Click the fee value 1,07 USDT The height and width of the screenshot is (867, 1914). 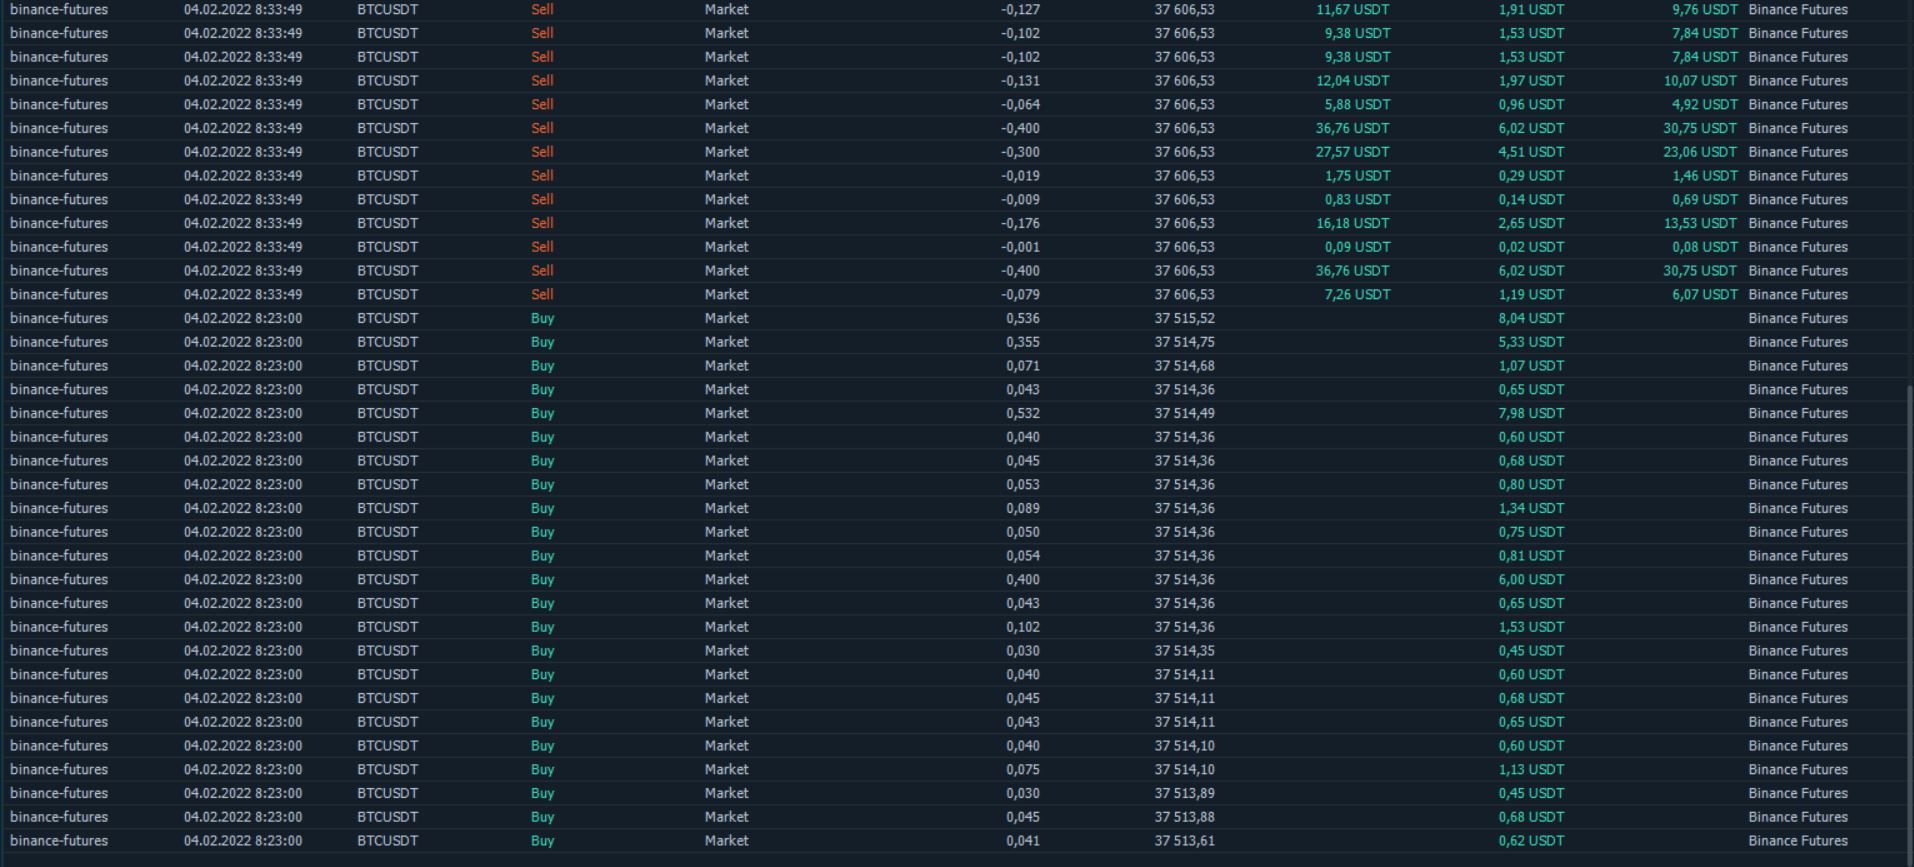[x=1531, y=366]
